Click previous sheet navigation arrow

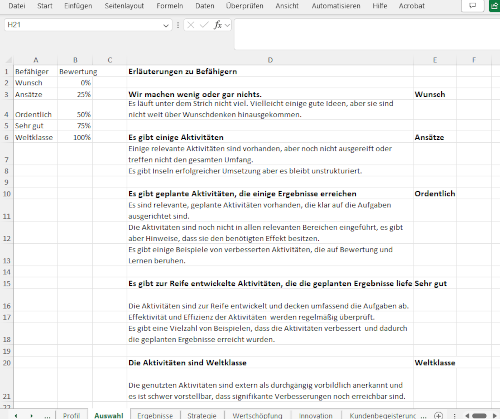click(16, 416)
